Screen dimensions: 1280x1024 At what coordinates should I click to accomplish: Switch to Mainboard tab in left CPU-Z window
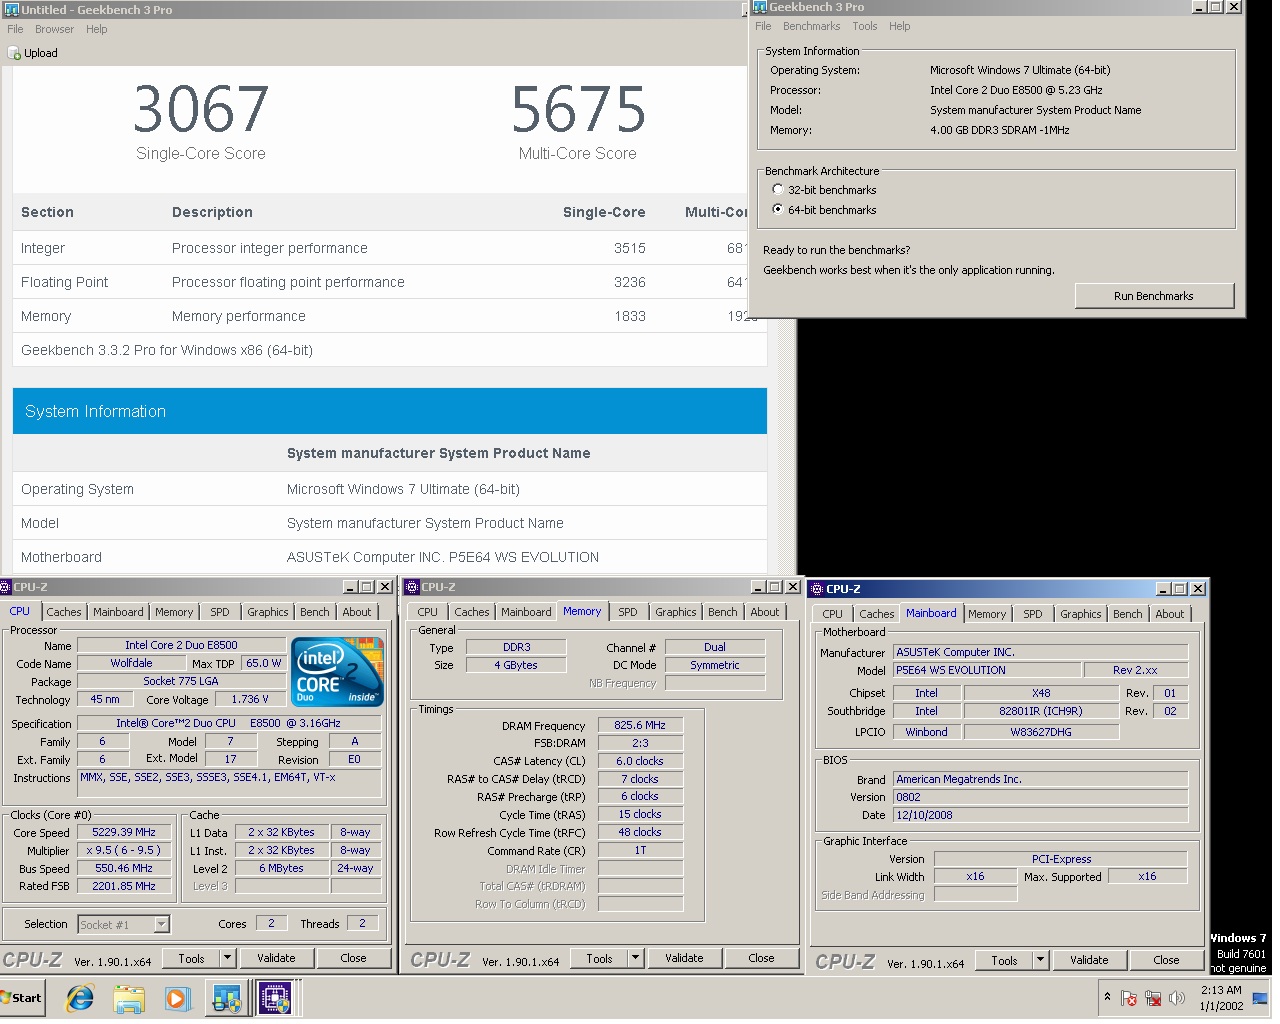pos(118,612)
